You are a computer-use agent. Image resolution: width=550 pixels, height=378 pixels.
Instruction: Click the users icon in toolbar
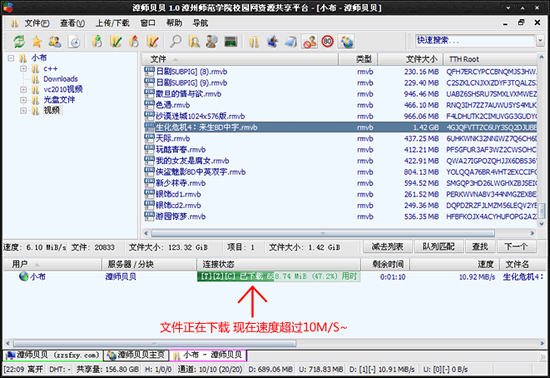55,42
